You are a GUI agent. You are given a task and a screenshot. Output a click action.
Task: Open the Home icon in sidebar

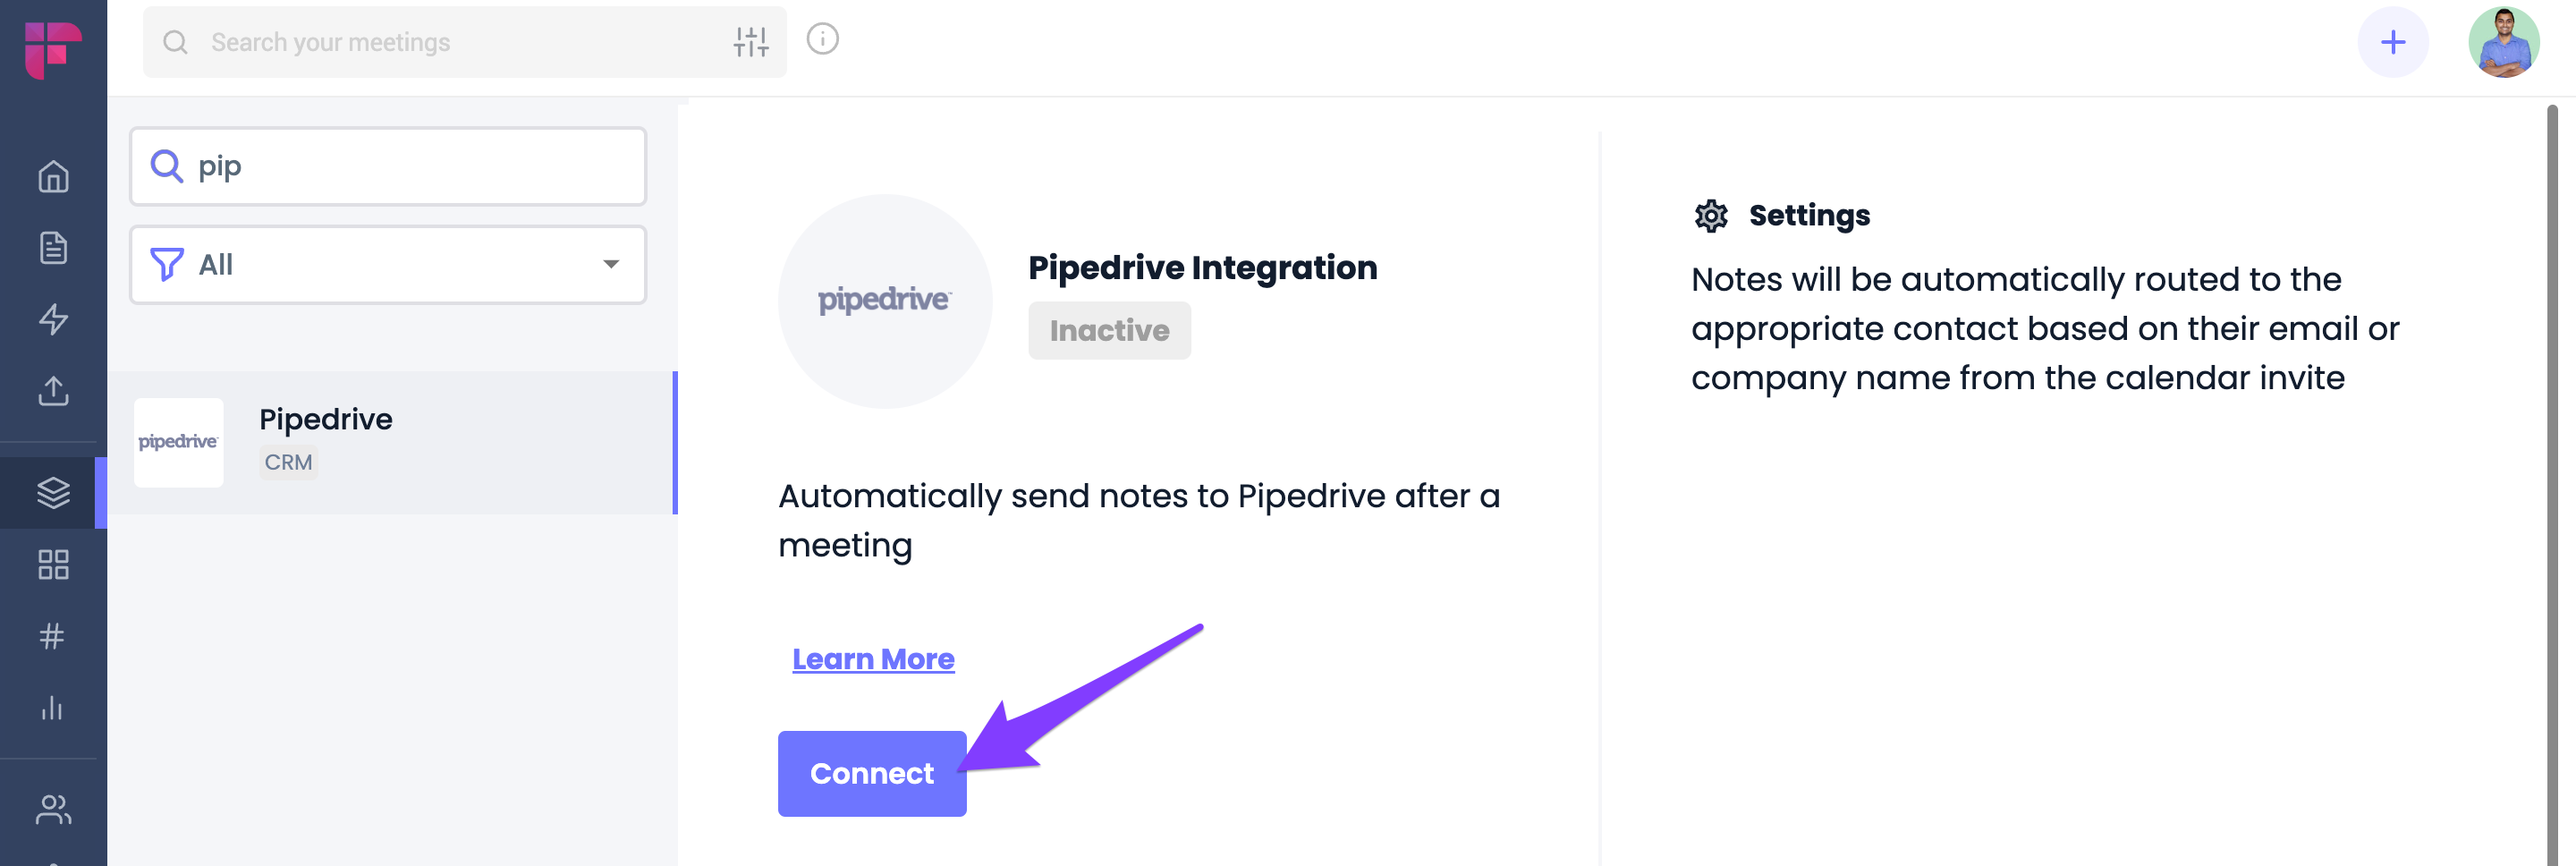click(x=53, y=177)
